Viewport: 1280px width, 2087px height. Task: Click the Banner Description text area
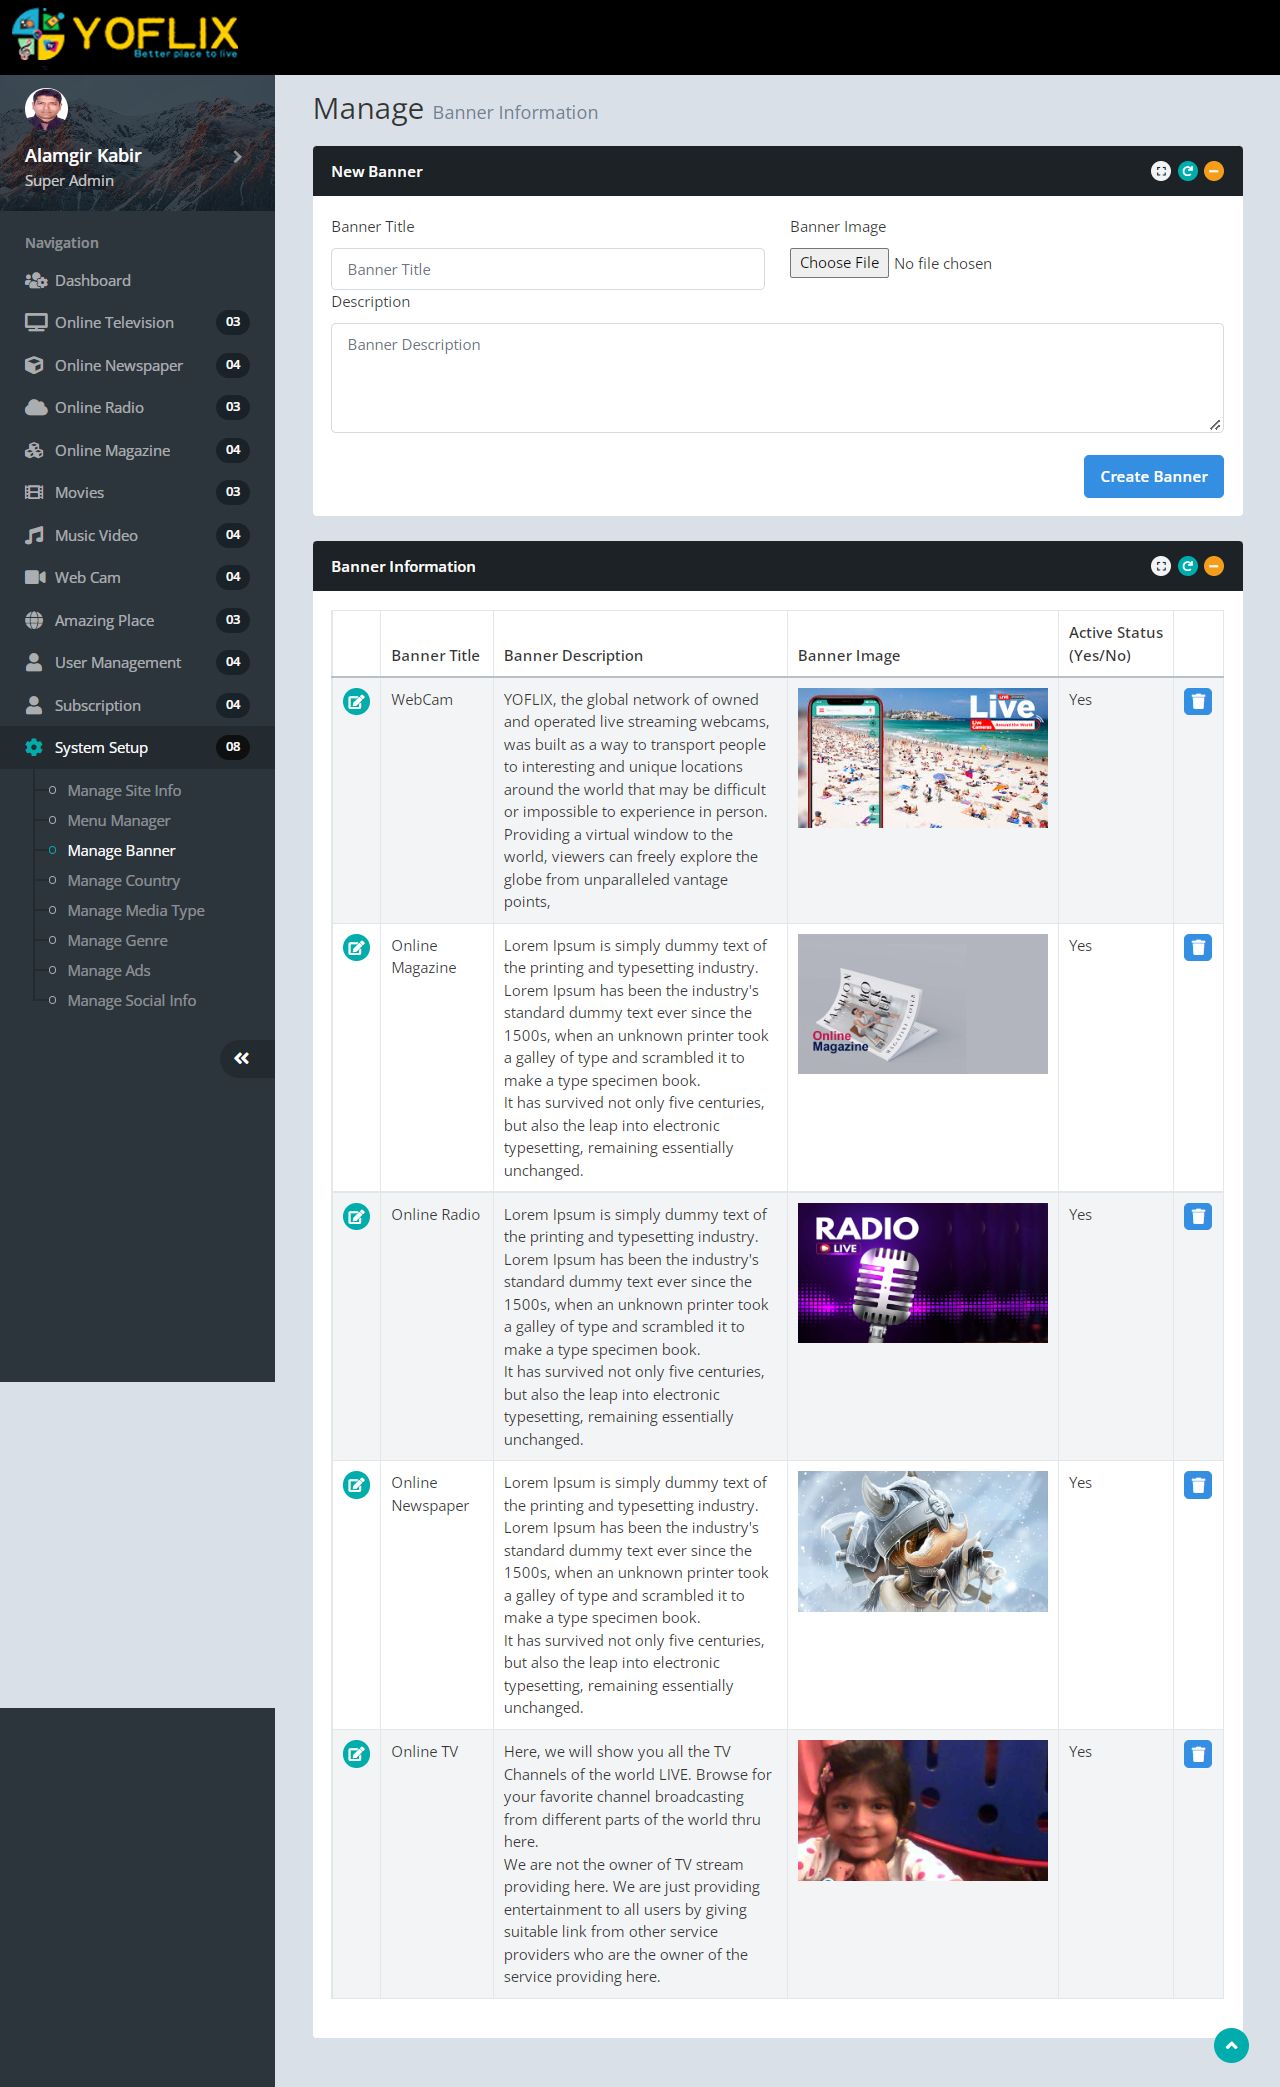point(777,378)
